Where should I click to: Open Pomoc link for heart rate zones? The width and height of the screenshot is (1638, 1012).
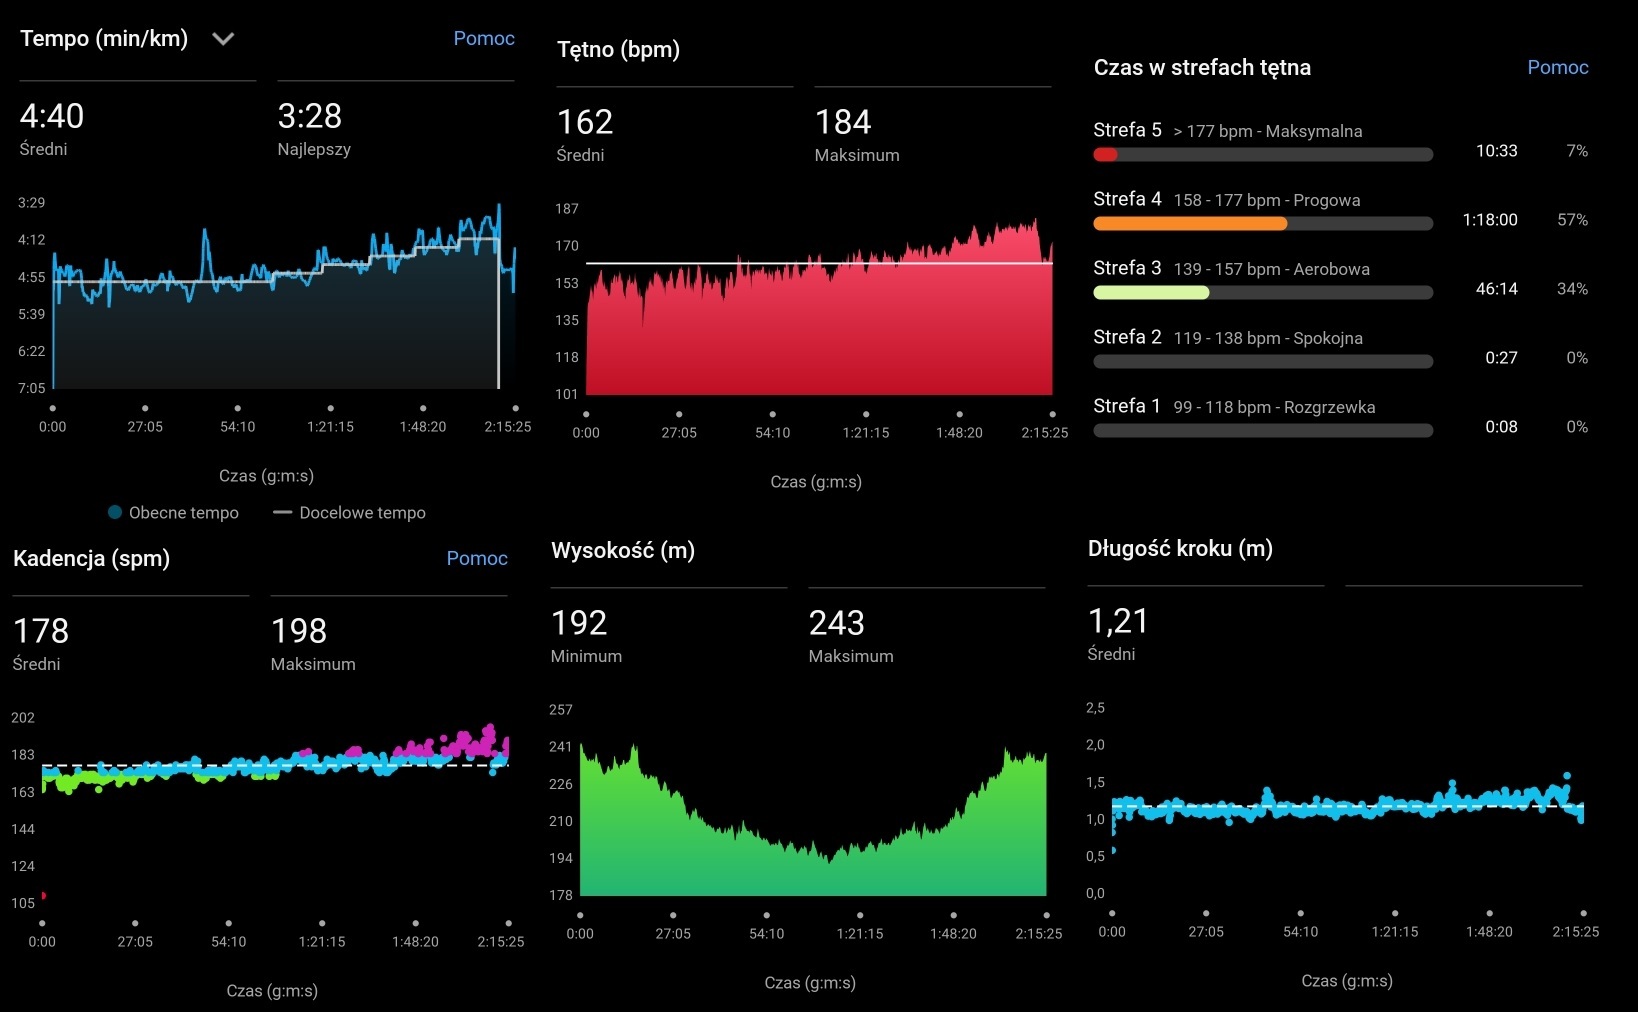(1557, 67)
